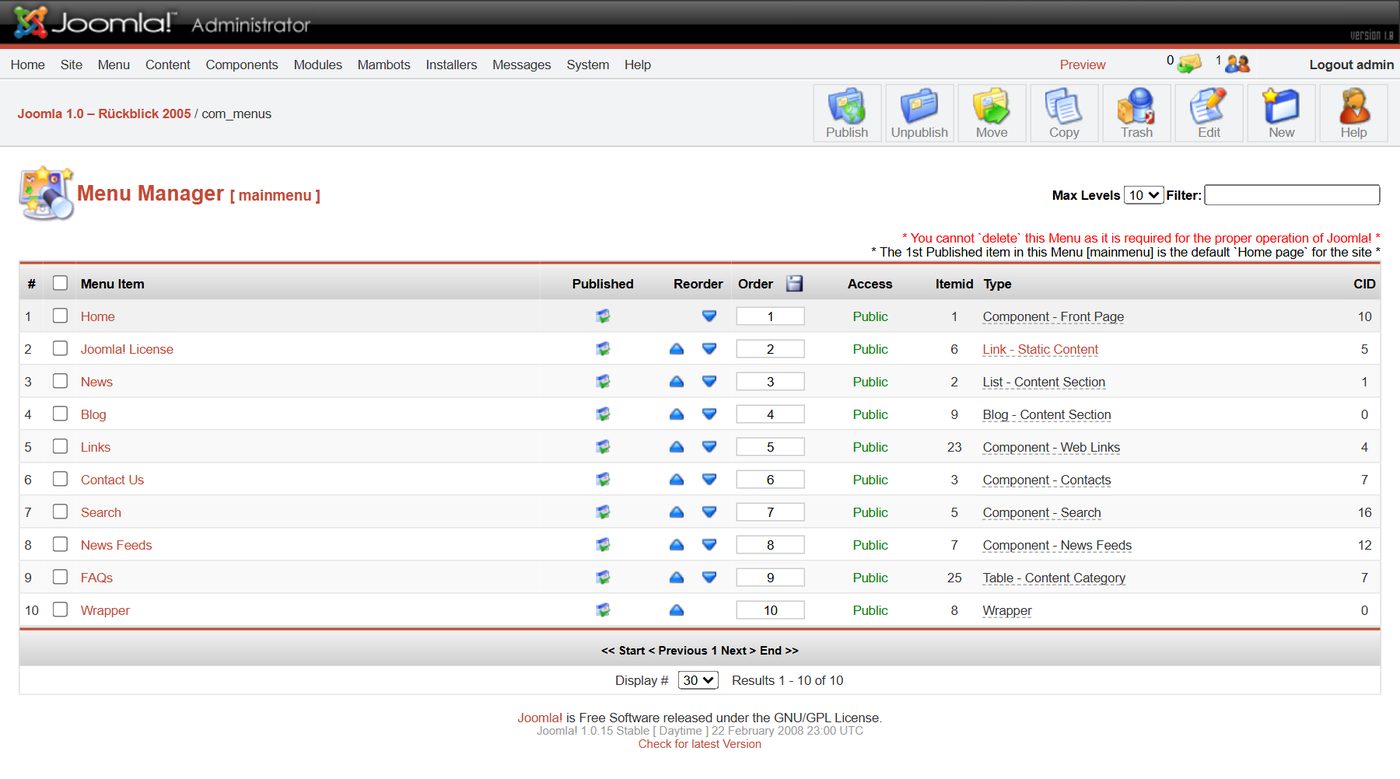Move Wrapper item up with arrow
This screenshot has height=779, width=1400.
tap(676, 610)
